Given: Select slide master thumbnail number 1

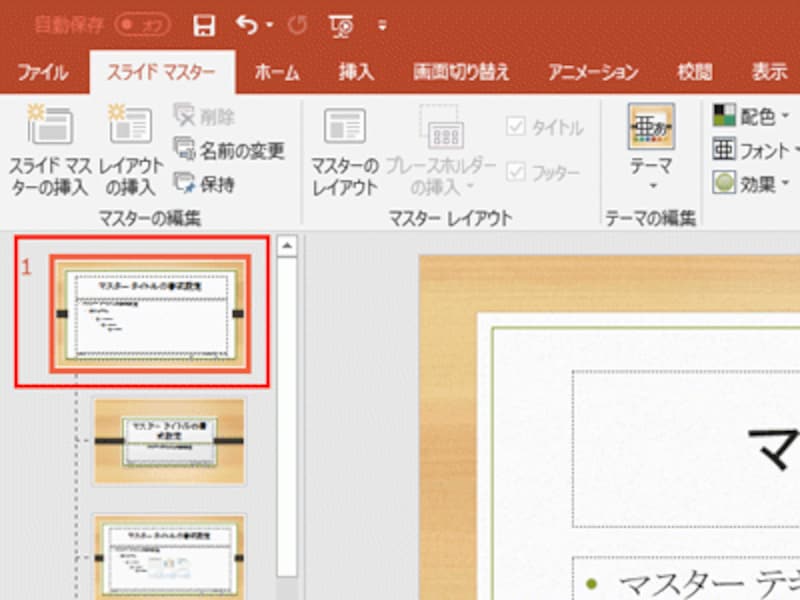Looking at the screenshot, I should click(x=151, y=314).
